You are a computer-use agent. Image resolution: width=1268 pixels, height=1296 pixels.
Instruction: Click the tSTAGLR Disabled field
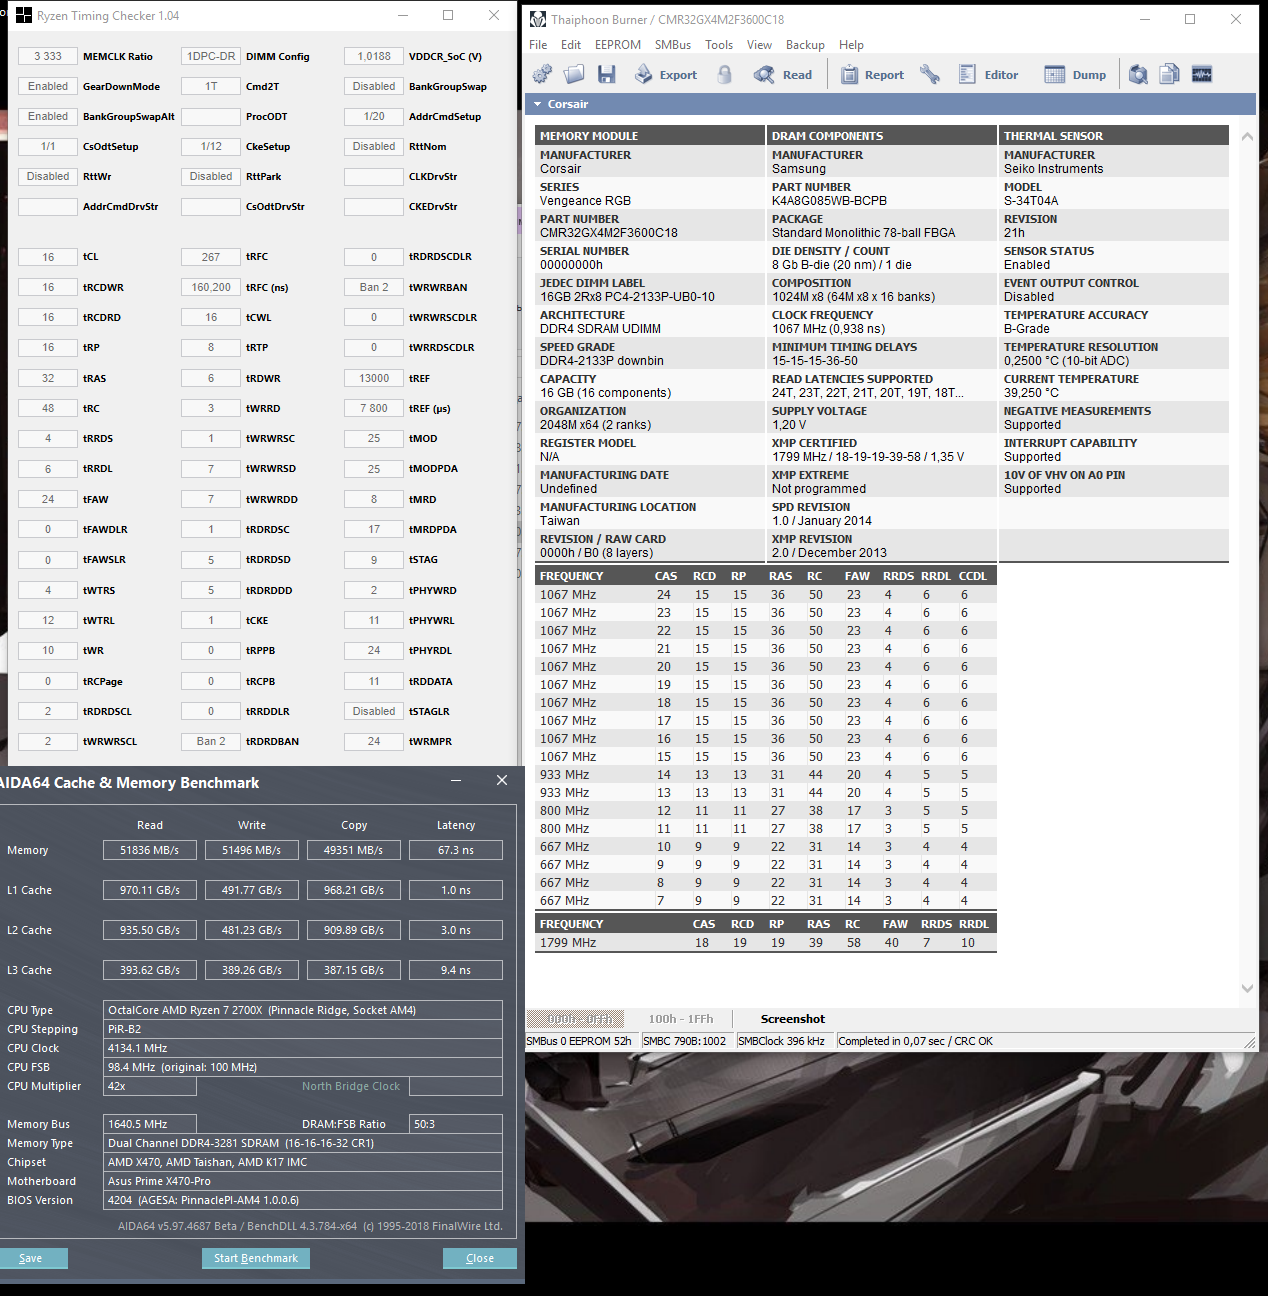pyautogui.click(x=374, y=711)
